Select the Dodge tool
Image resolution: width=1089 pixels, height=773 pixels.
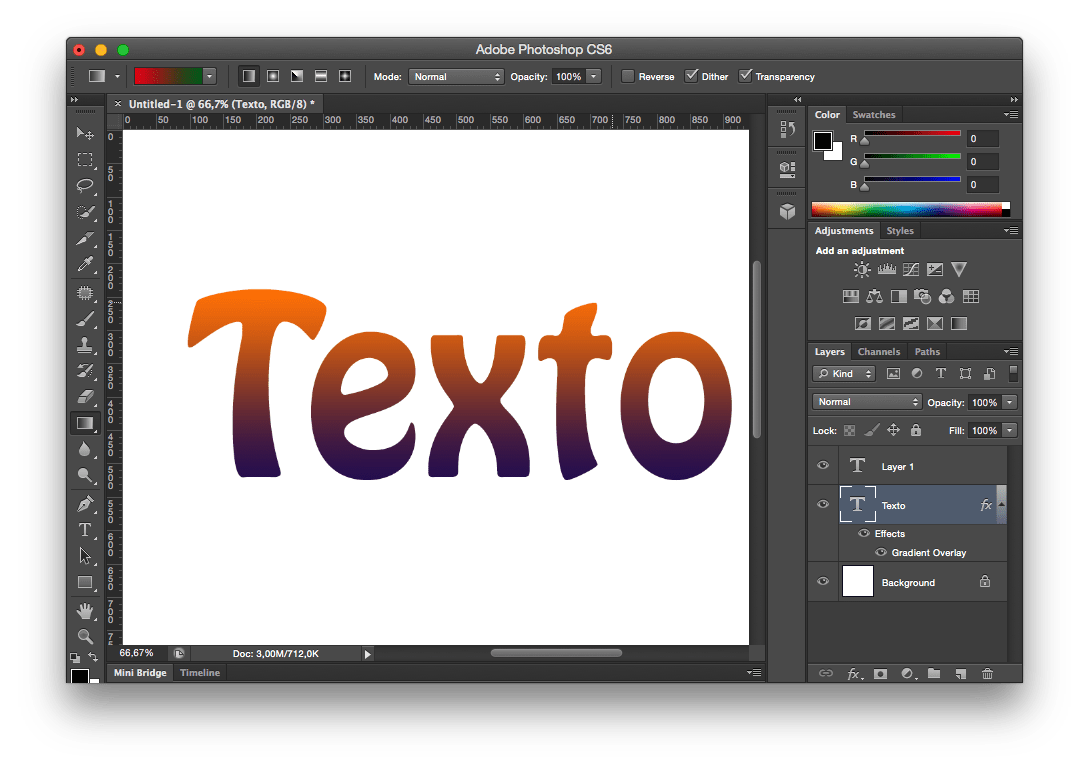point(85,475)
